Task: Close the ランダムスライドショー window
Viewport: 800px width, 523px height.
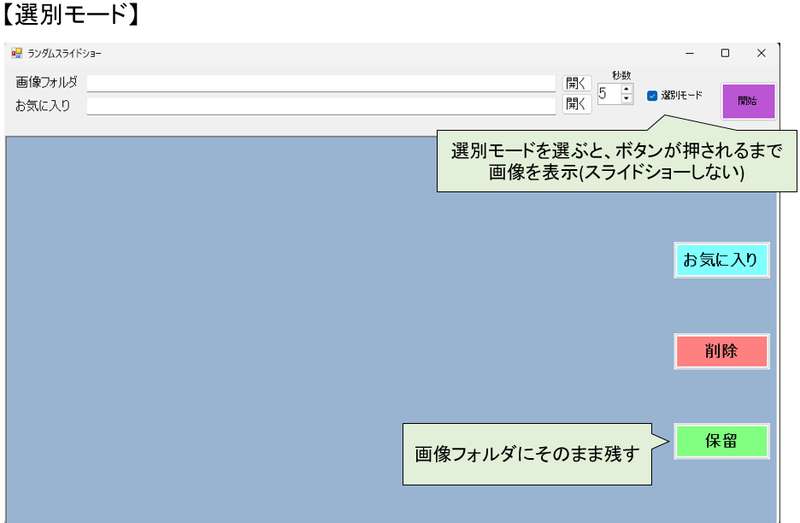Action: point(761,53)
